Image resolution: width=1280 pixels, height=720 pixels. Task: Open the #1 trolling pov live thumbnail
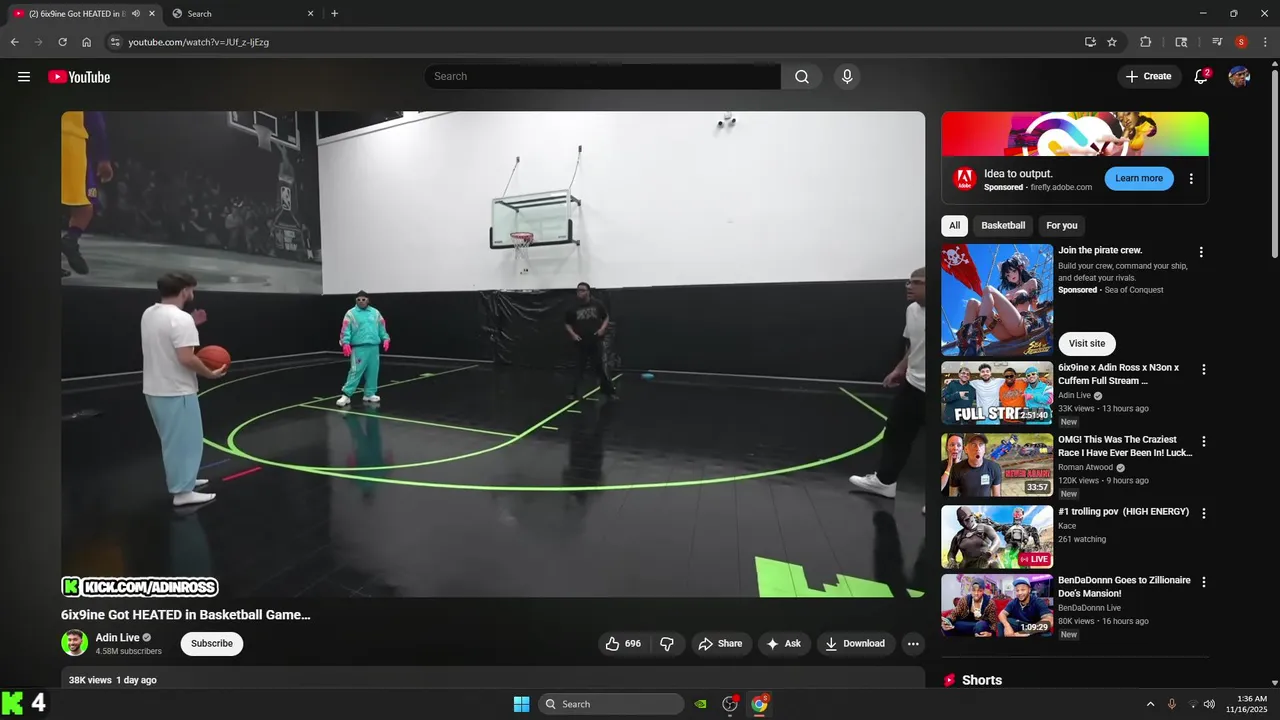[x=997, y=537]
